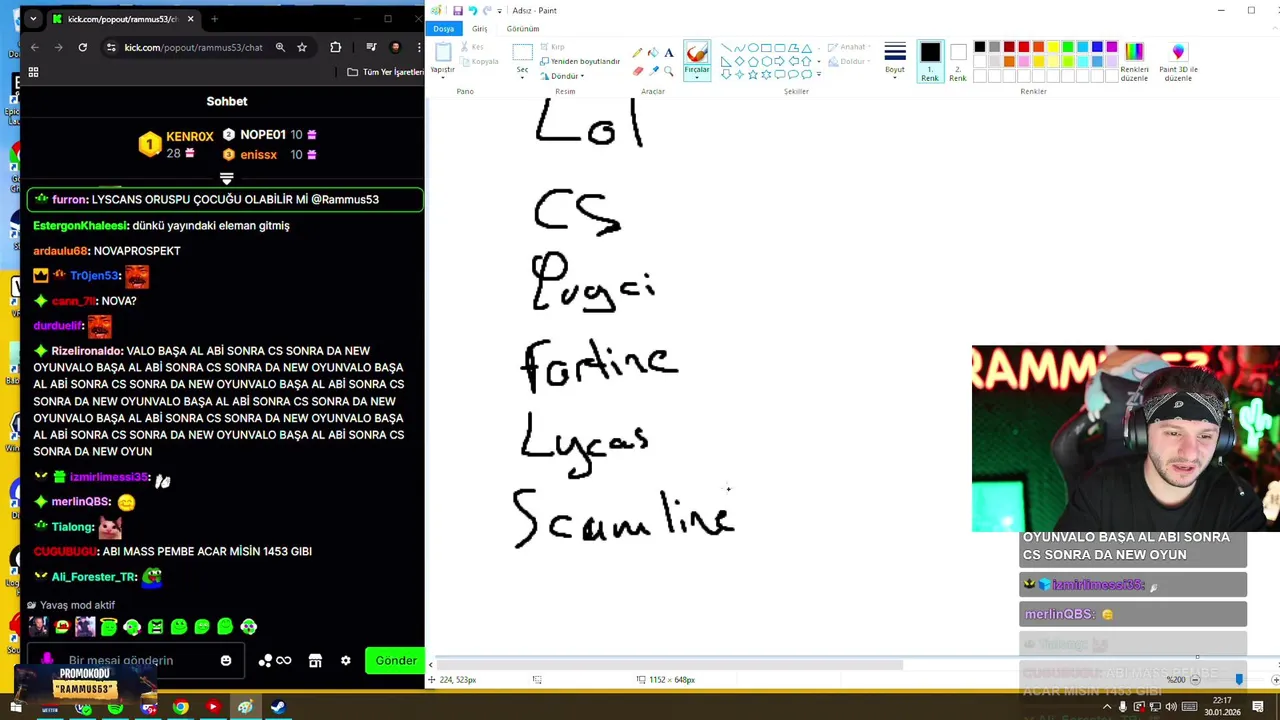Adjust the Paint zoom slider handle
The height and width of the screenshot is (720, 1280).
(1239, 679)
